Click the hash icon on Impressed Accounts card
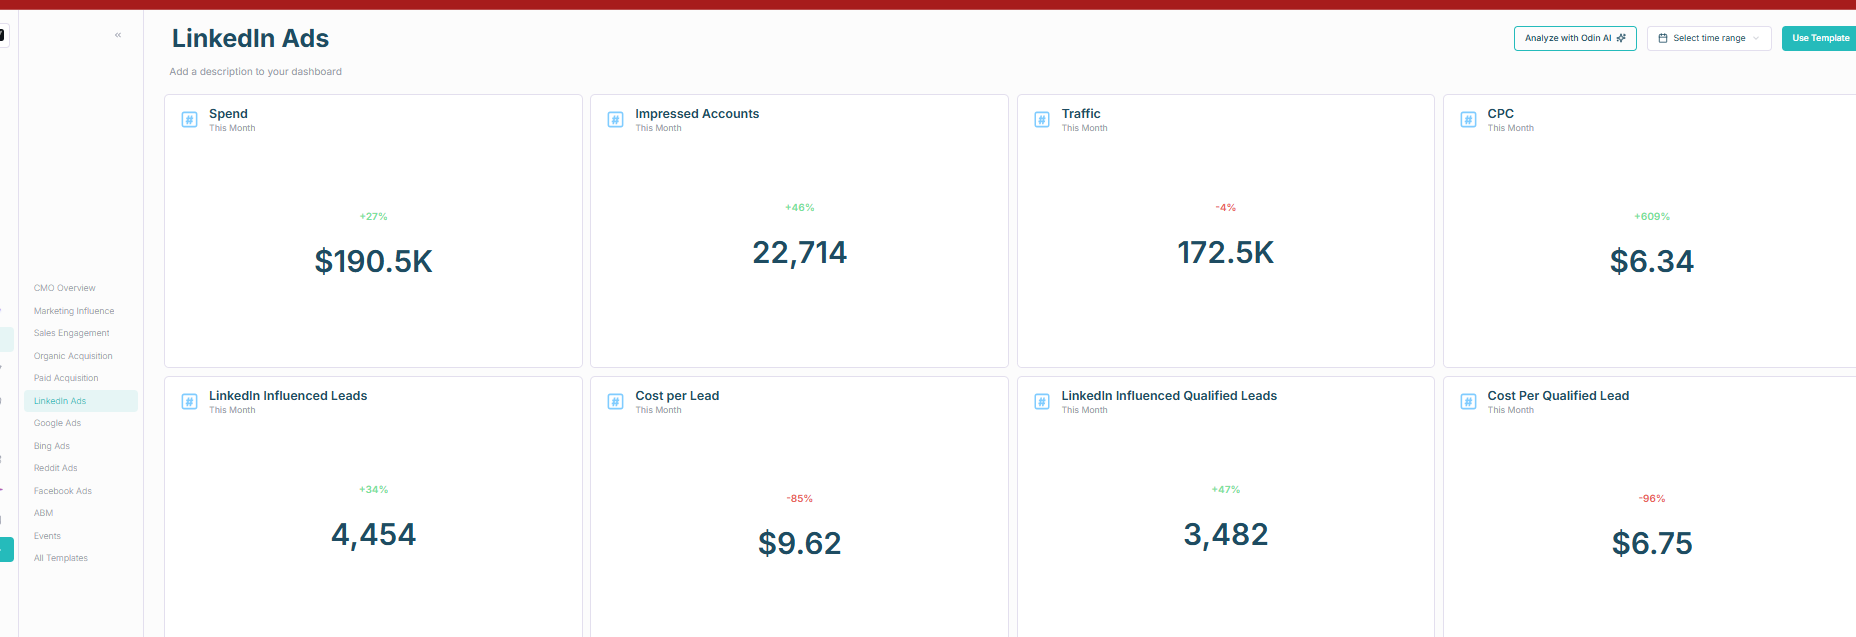Viewport: 1856px width, 637px height. (x=615, y=120)
